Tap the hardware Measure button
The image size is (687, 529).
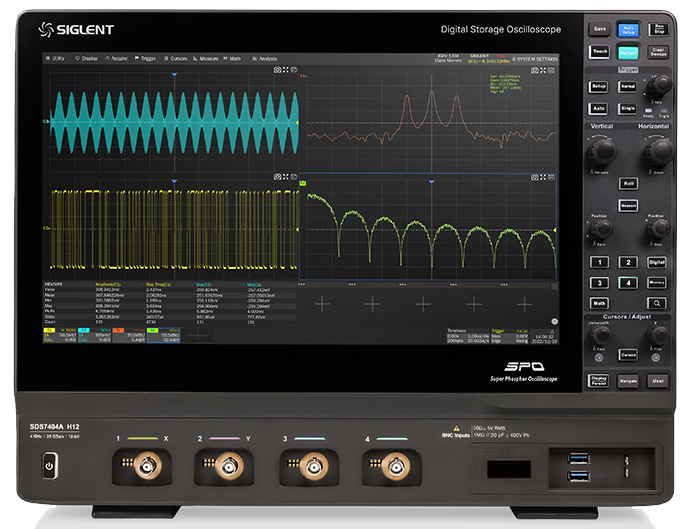[628, 206]
